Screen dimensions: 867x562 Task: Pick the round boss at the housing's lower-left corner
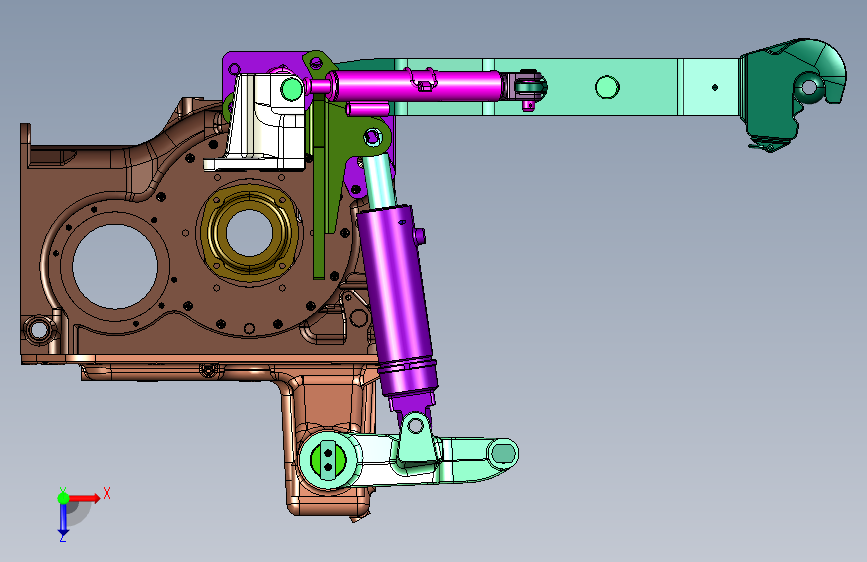click(39, 330)
